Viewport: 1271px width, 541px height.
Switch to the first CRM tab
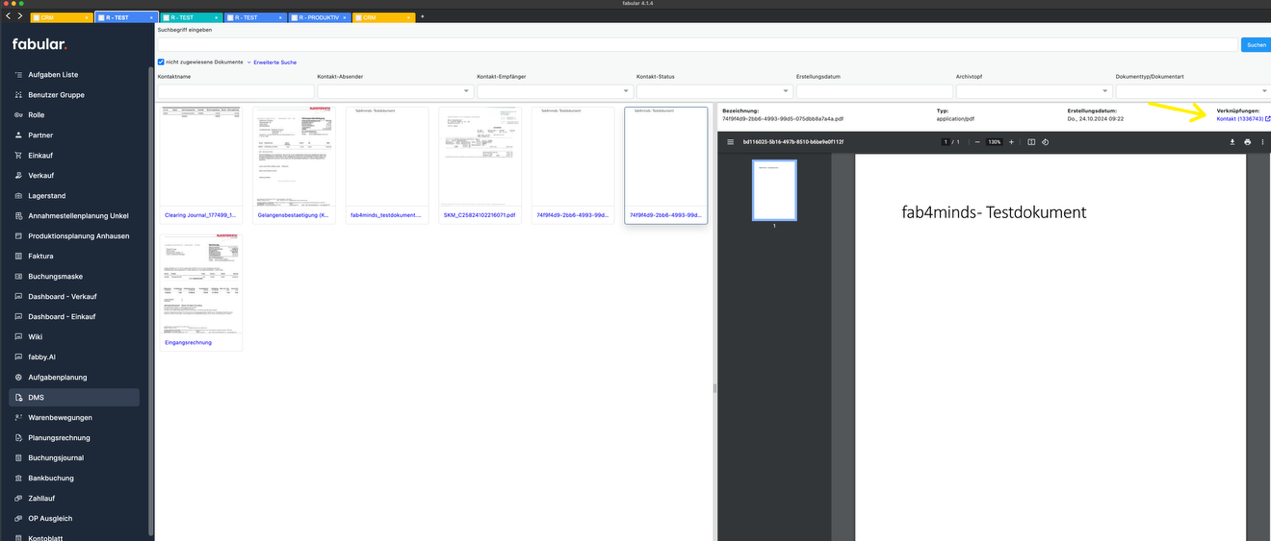tap(61, 18)
